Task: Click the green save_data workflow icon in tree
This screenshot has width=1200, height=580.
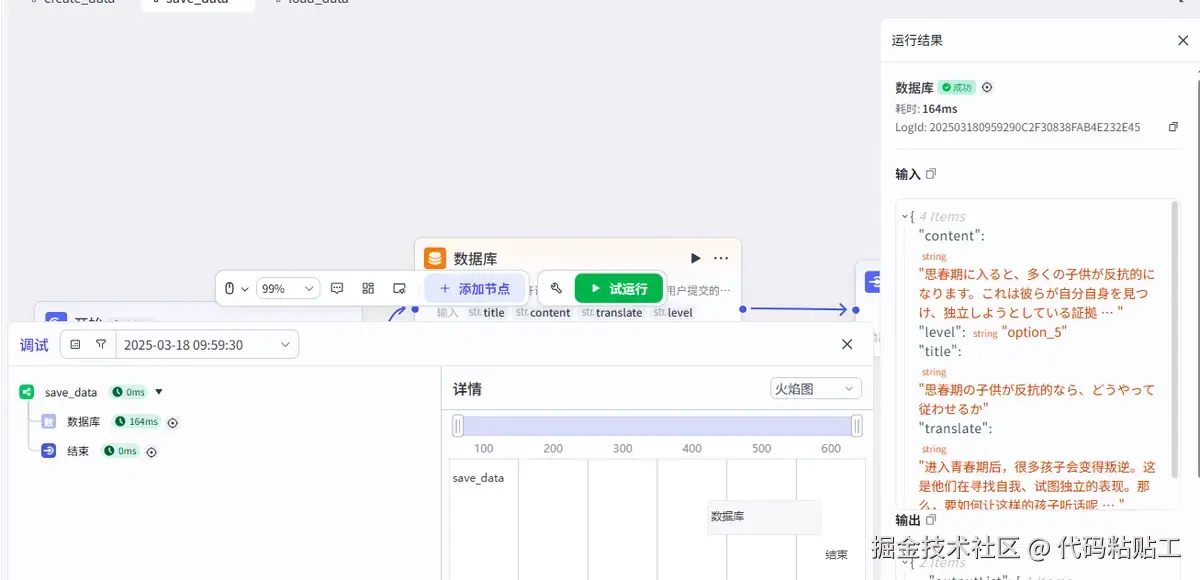Action: (27, 392)
